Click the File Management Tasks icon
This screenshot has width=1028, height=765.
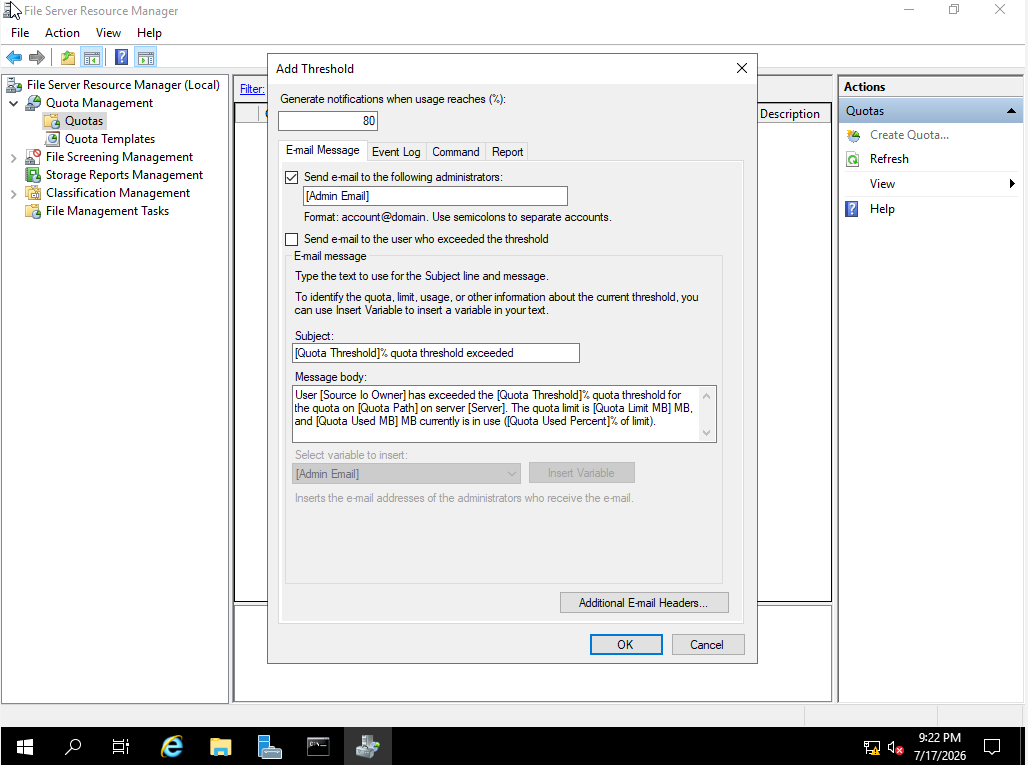(x=33, y=211)
